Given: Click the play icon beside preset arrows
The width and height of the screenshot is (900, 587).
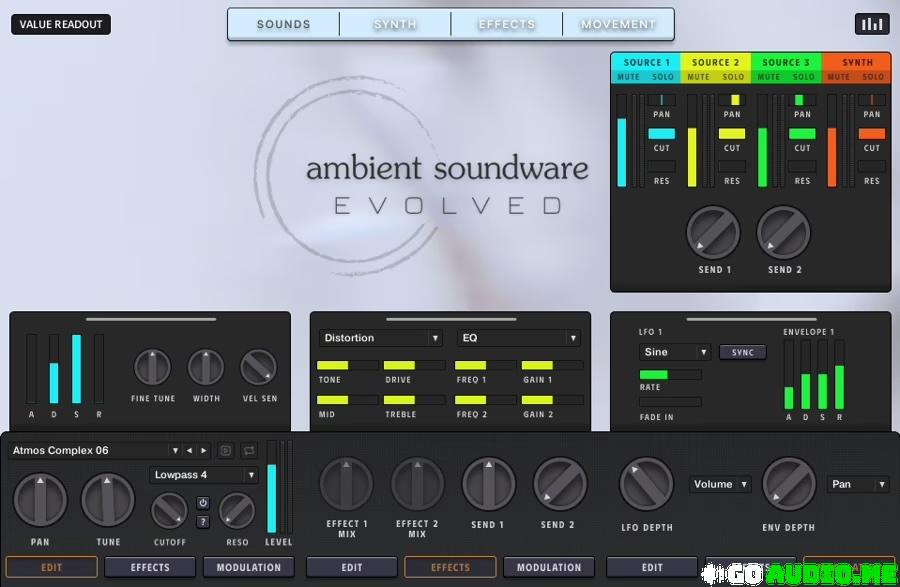Looking at the screenshot, I should point(226,451).
